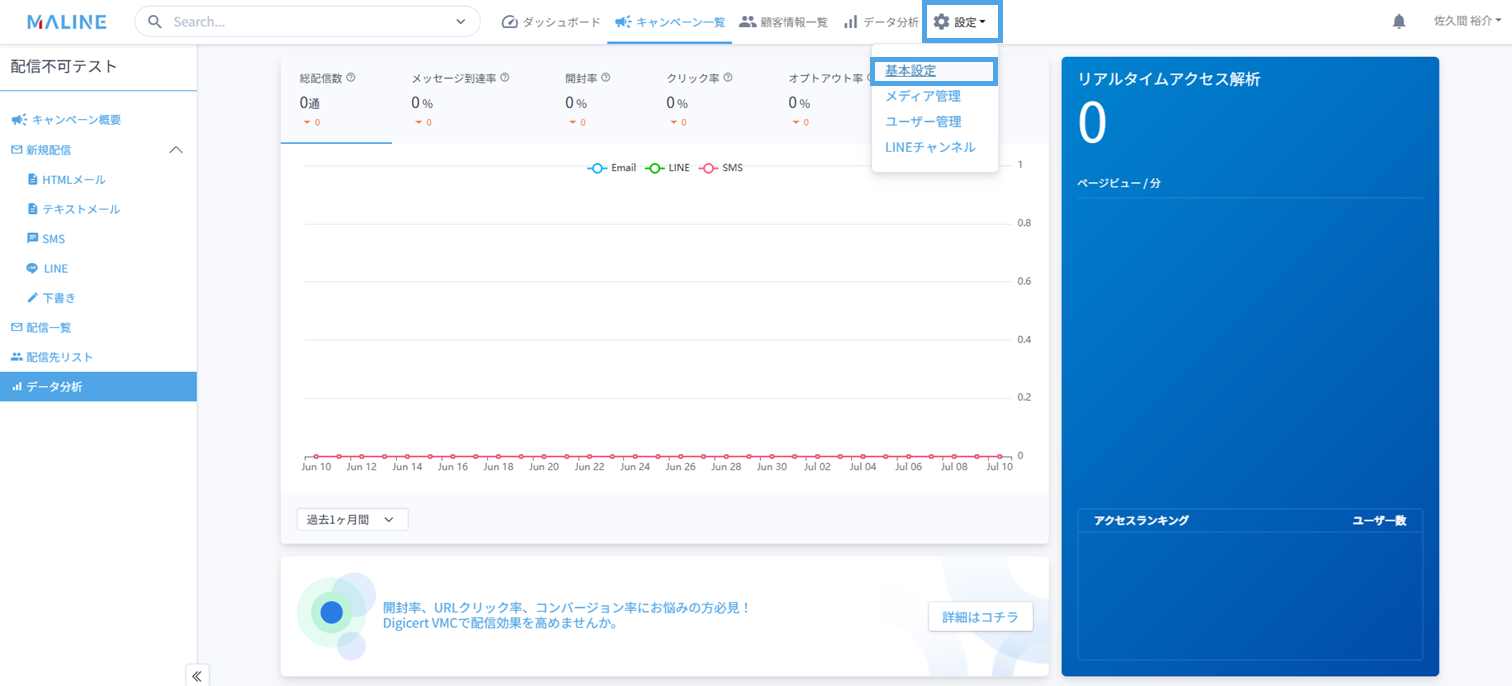Open the 設定 settings dropdown
This screenshot has height=686, width=1512.
point(962,22)
